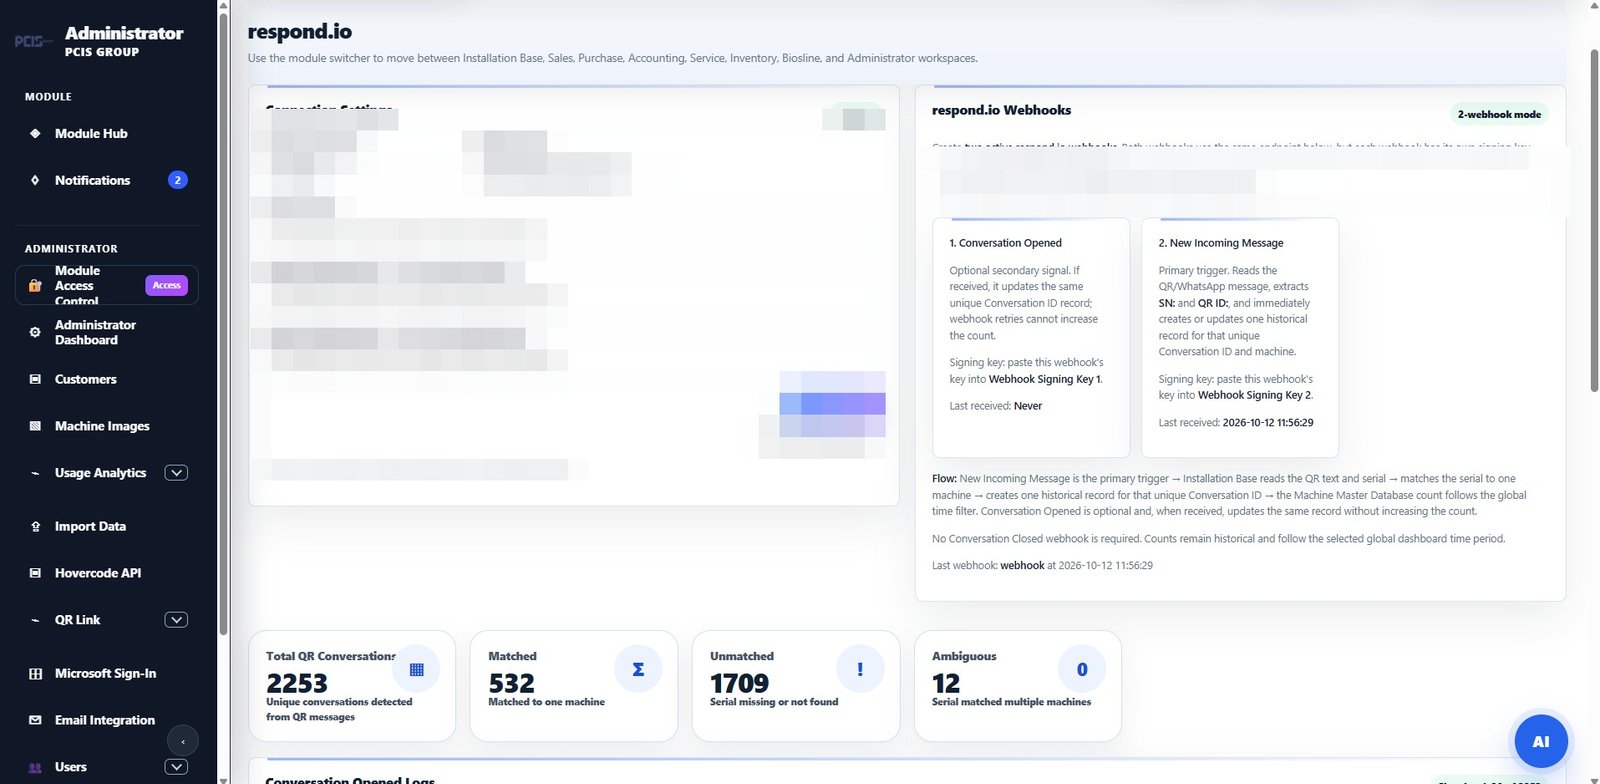Click the page vertical scrollbar
Image resolution: width=1600 pixels, height=784 pixels.
coord(1594,220)
